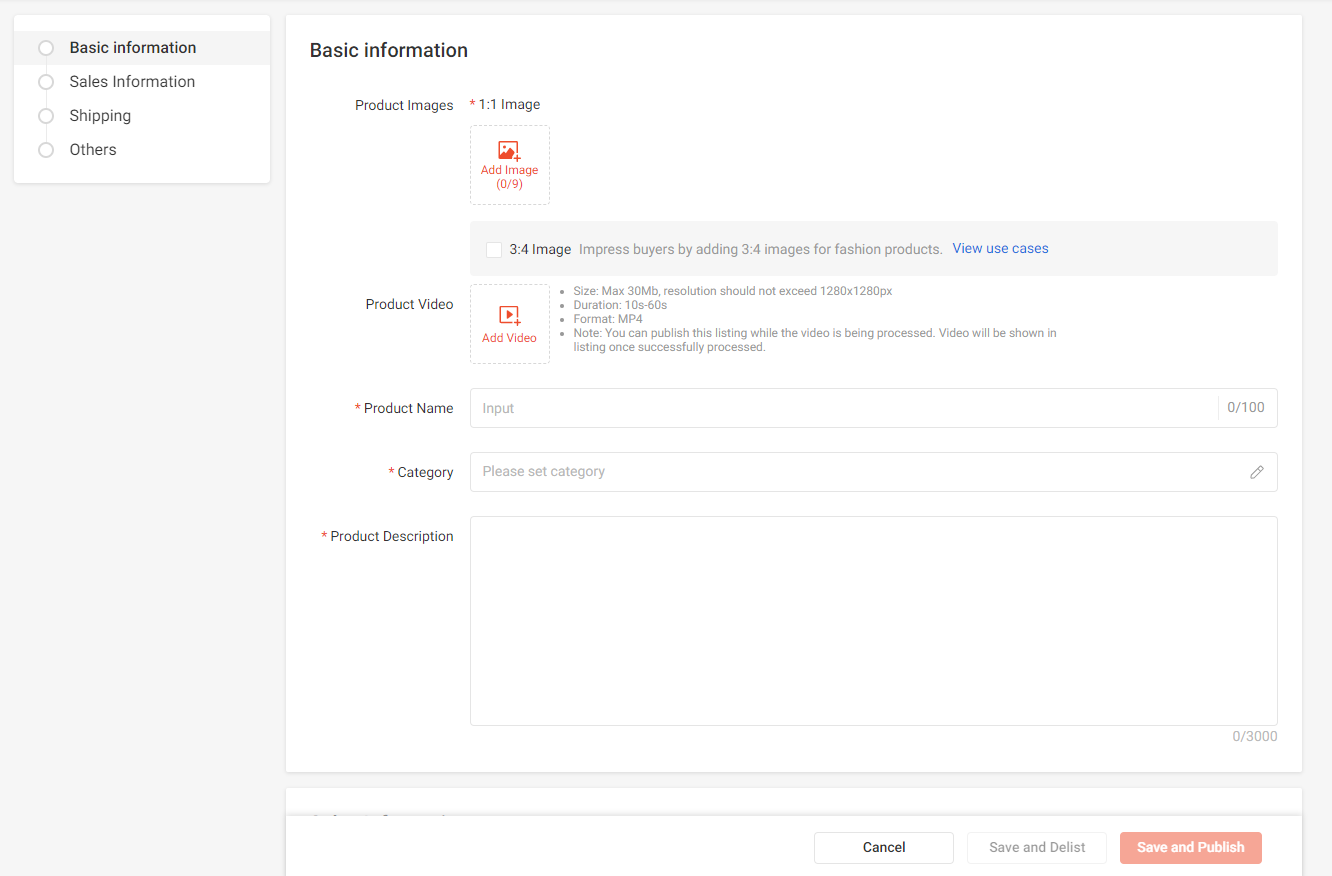Enable the 3:4 Image checkbox
This screenshot has width=1332, height=876.
pyautogui.click(x=494, y=250)
